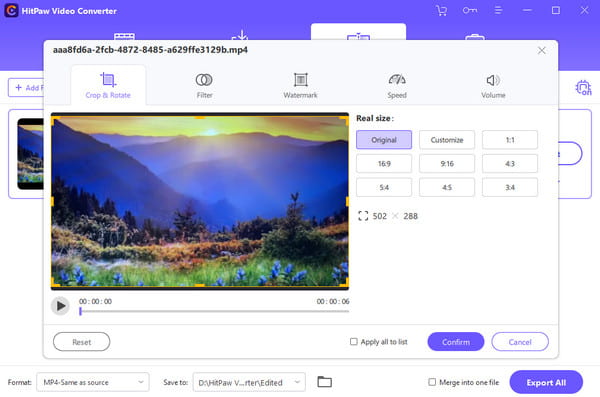The image size is (600, 397).
Task: Open the Format dropdown MP4-Same as source
Action: [x=93, y=382]
